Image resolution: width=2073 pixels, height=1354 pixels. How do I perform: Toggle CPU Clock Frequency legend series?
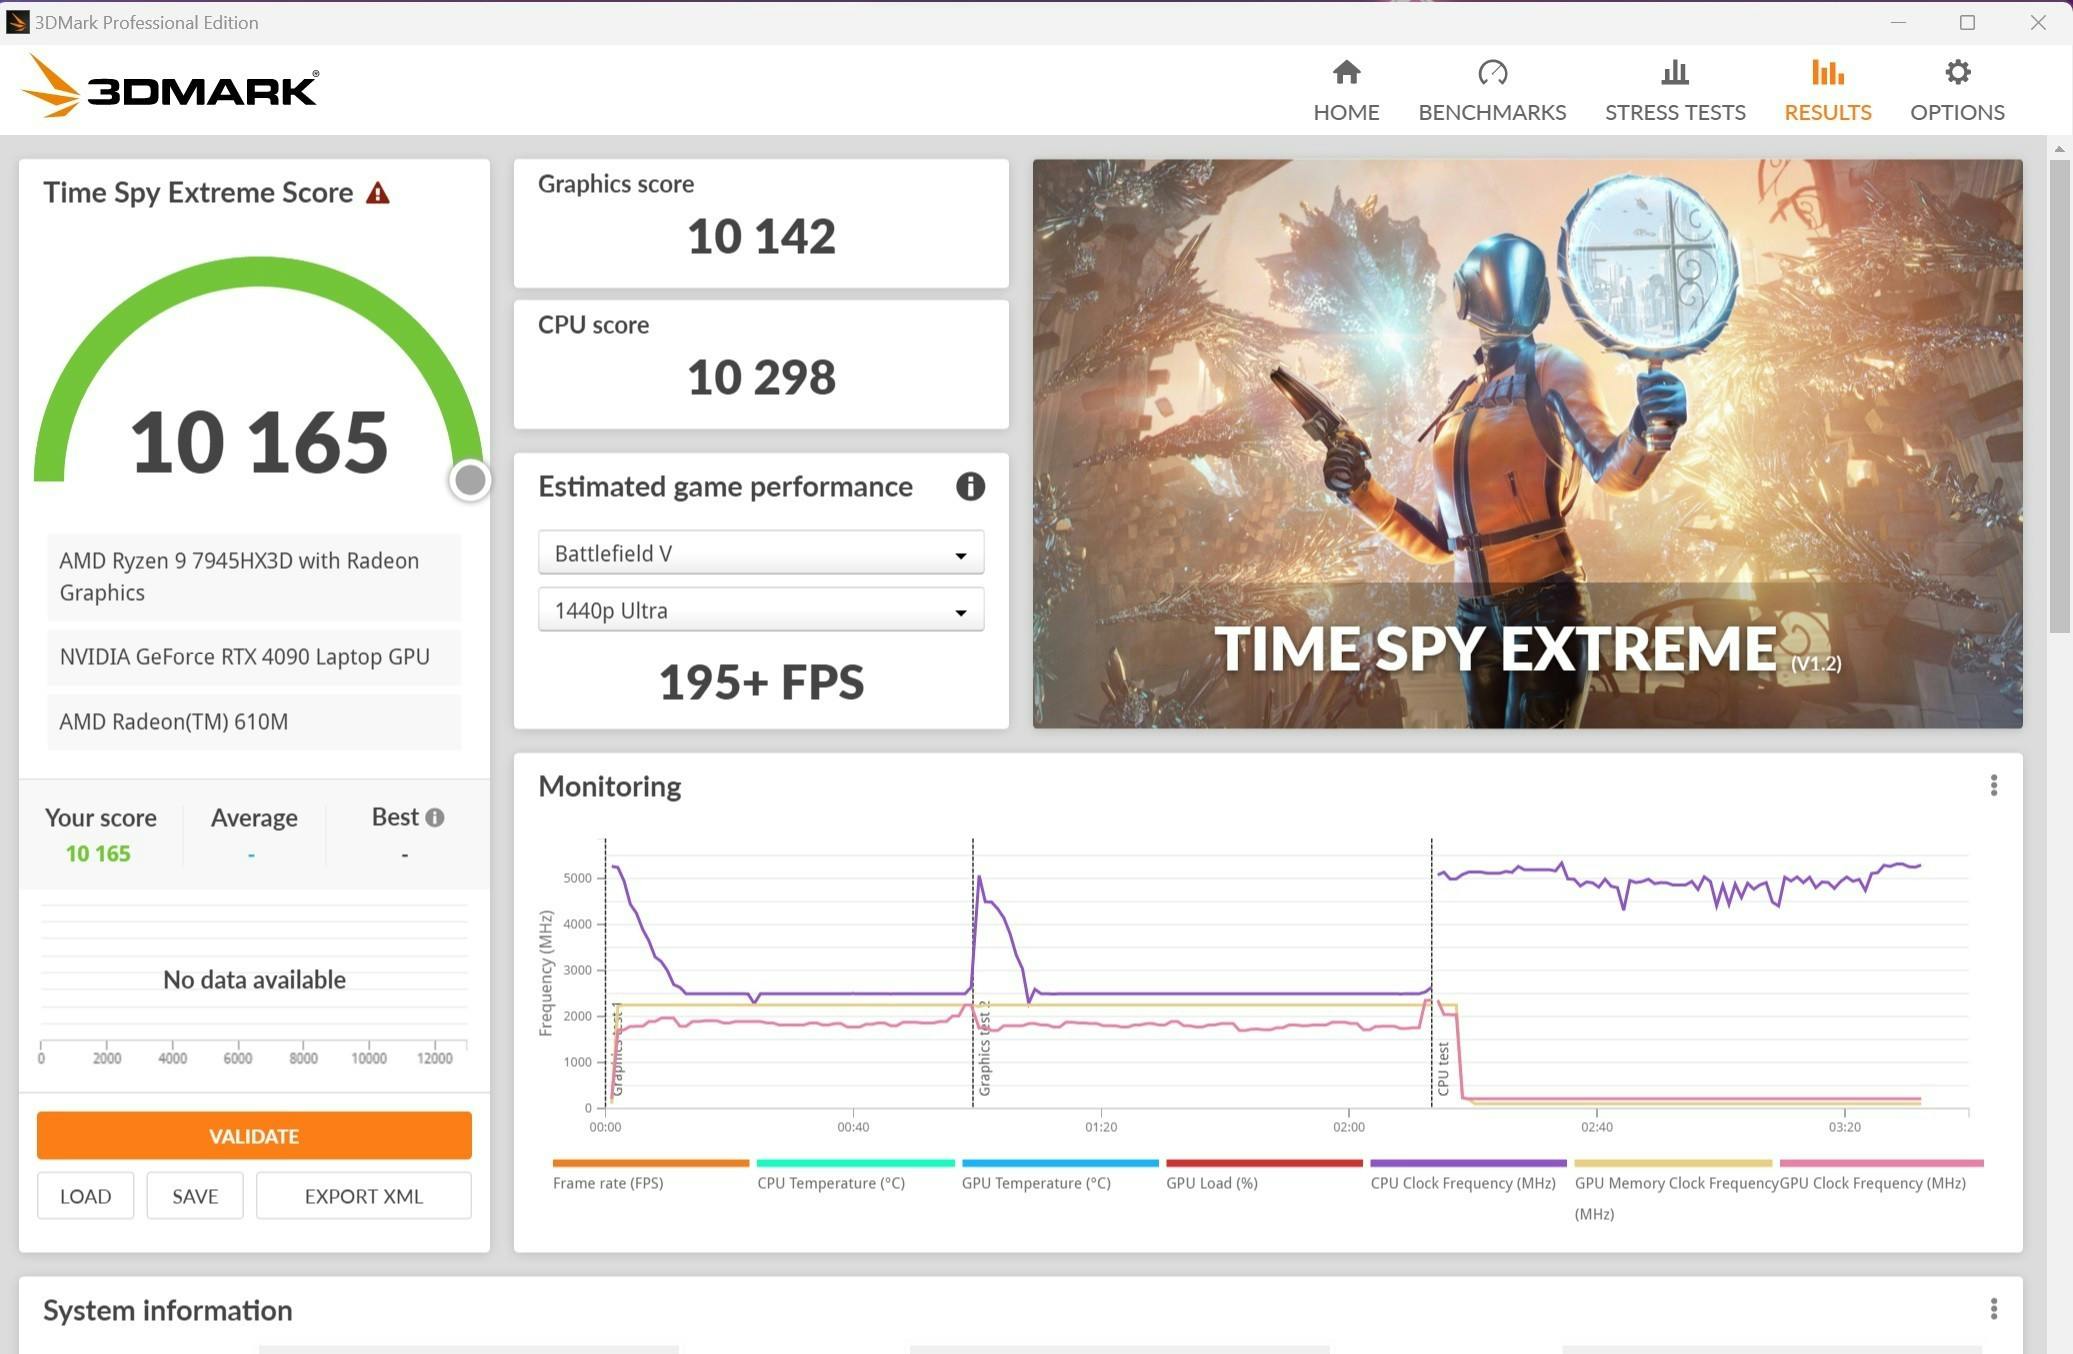pos(1468,1175)
